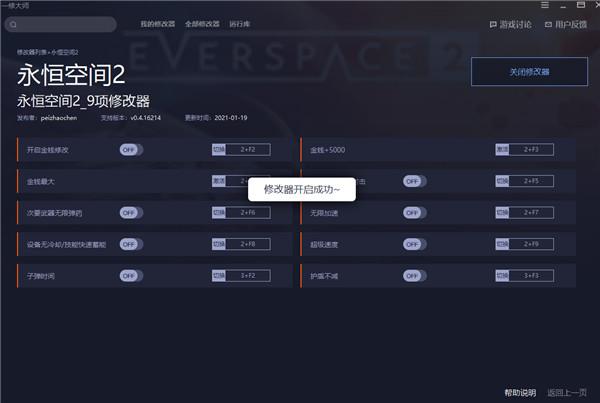Click the 修改器开启成功~ toast message
The image size is (600, 403).
[302, 189]
